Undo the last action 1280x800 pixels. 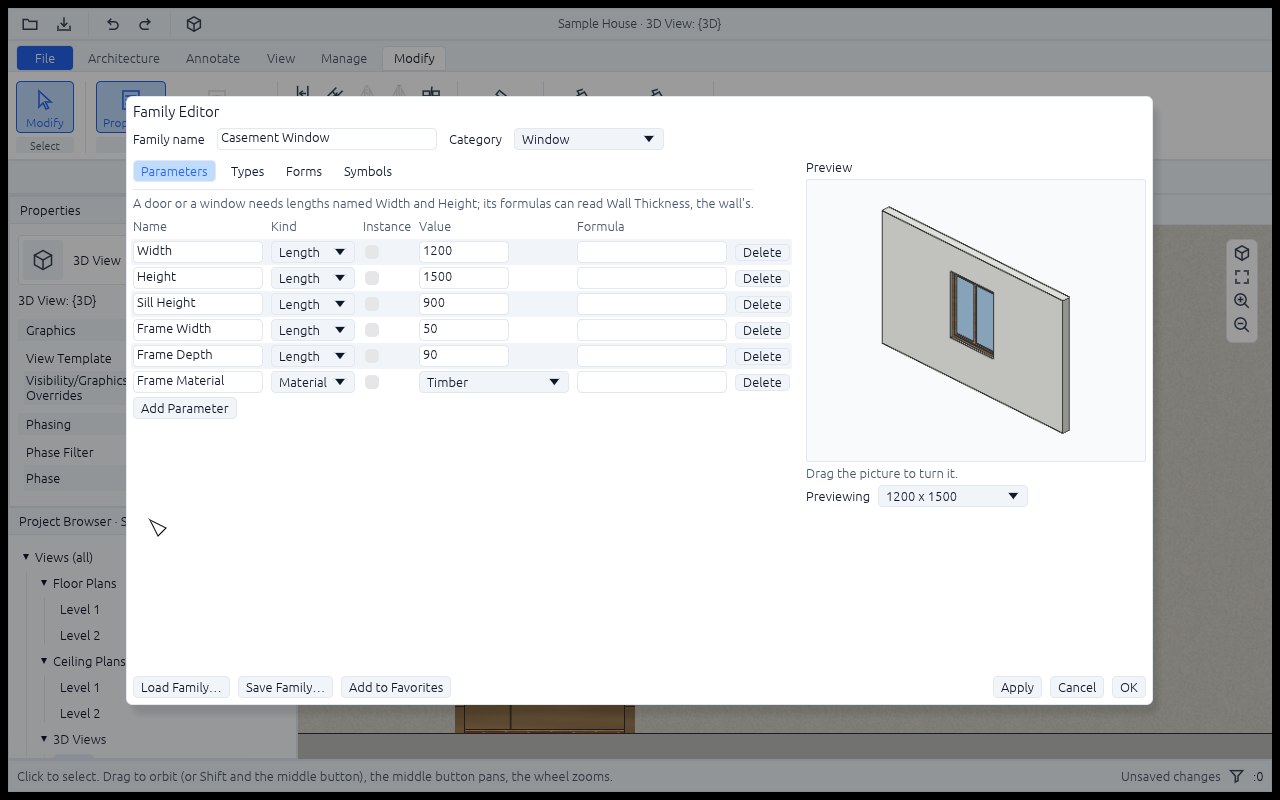coord(113,24)
